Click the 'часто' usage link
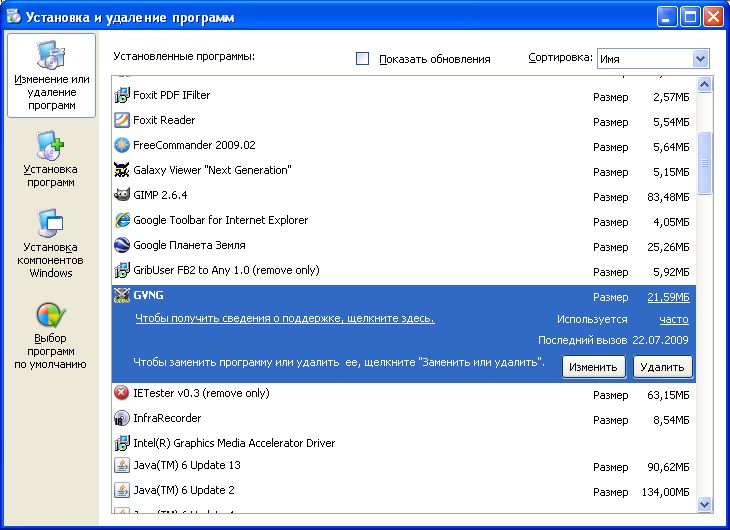This screenshot has height=530, width=730. point(674,319)
